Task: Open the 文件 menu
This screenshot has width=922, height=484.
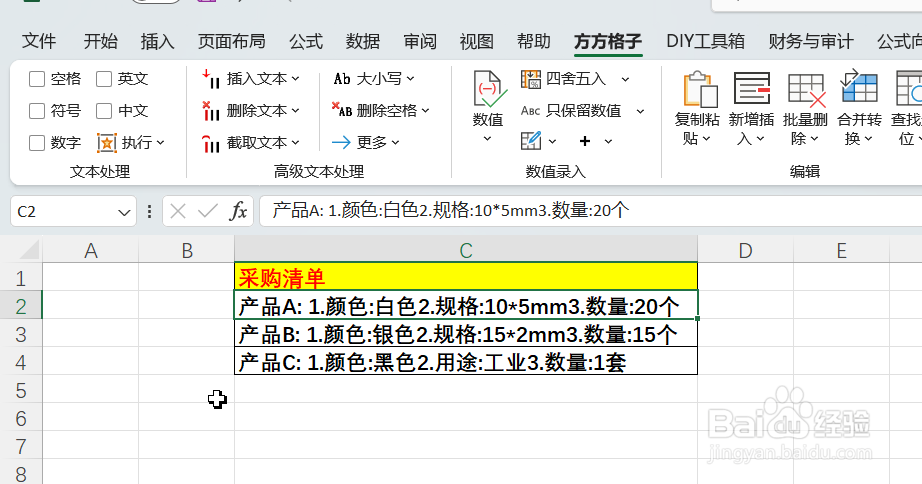Action: click(x=39, y=41)
